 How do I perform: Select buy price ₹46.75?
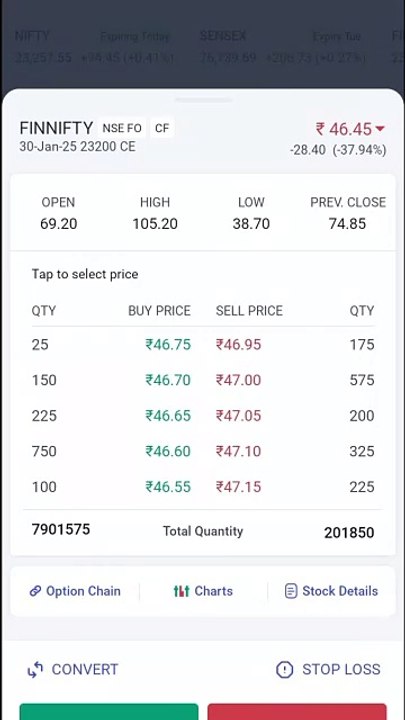click(168, 344)
